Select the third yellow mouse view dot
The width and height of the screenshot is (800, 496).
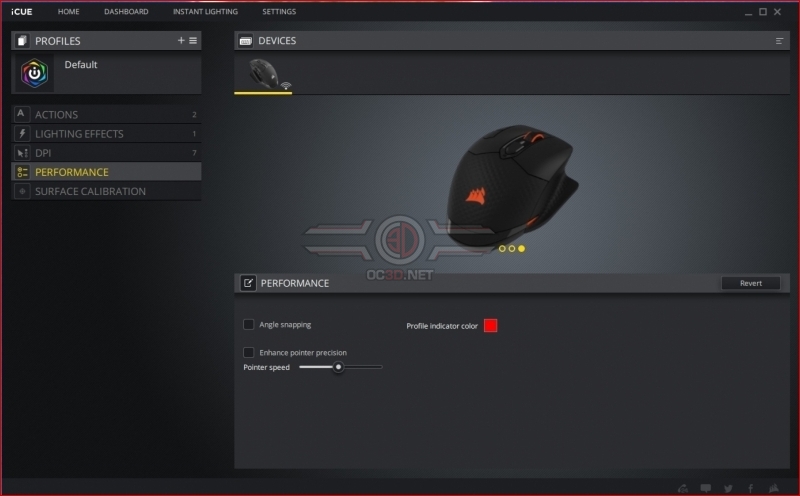521,249
